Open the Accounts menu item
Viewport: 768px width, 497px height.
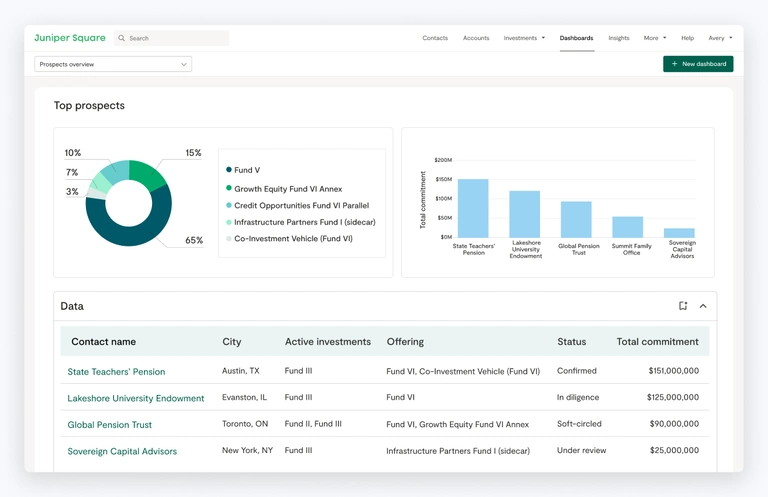(476, 38)
